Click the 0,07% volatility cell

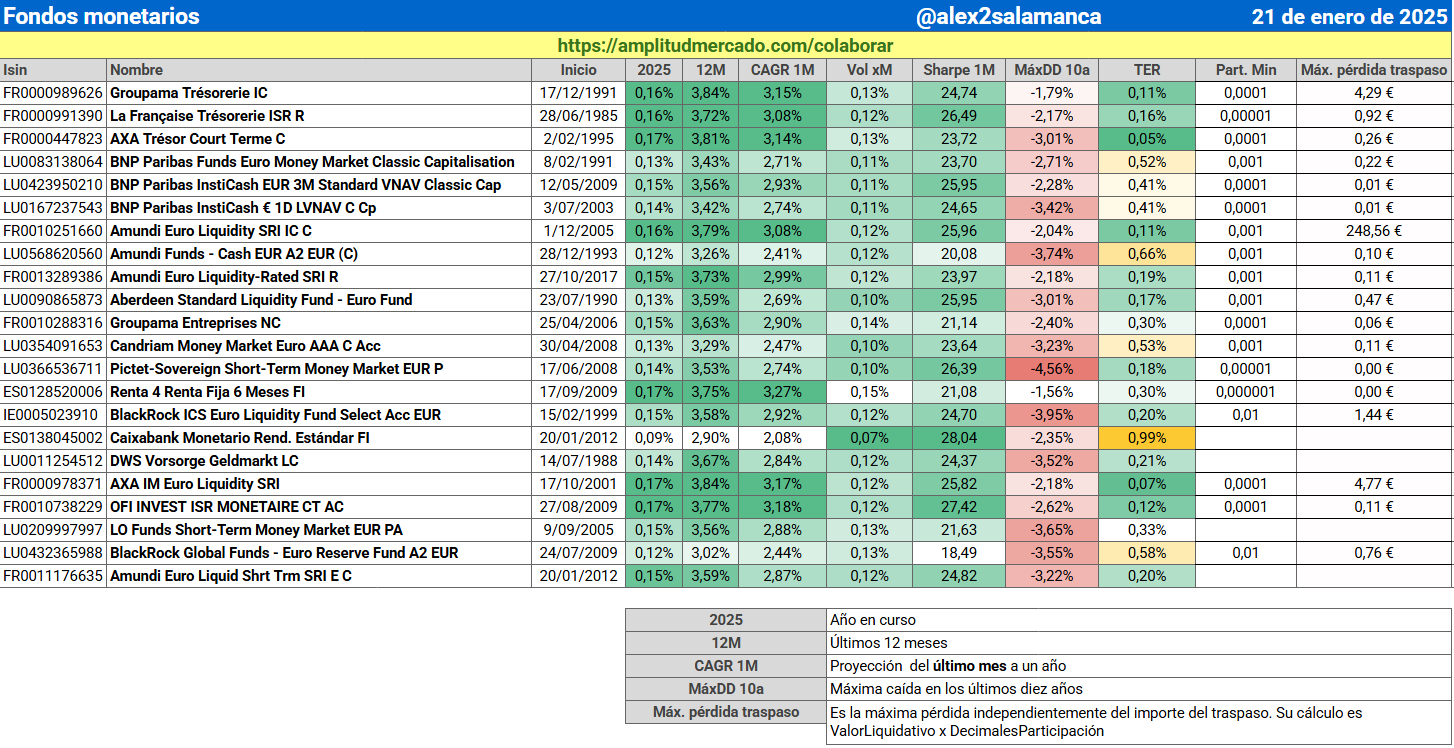pos(868,438)
